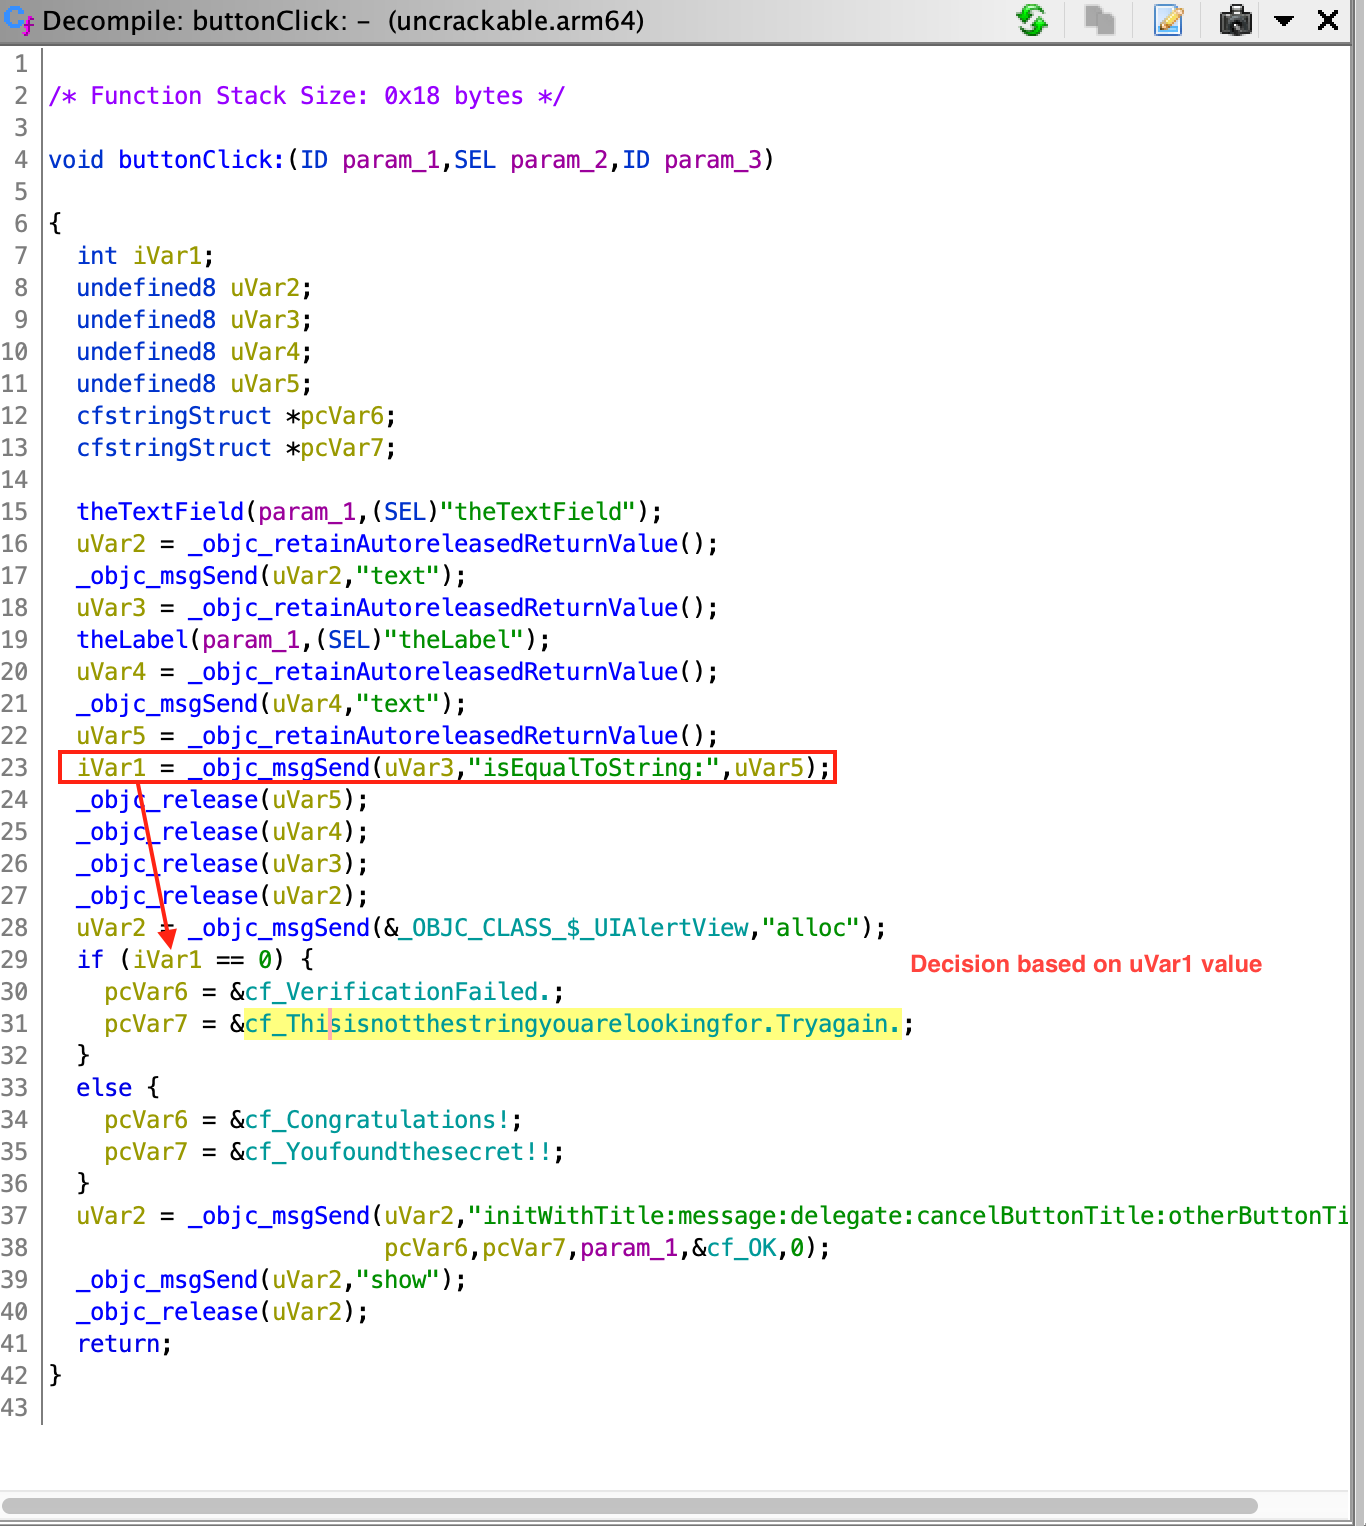Select cf_VerificationFailed. string reference
Screen dimensions: 1366x1526
pyautogui.click(x=397, y=992)
